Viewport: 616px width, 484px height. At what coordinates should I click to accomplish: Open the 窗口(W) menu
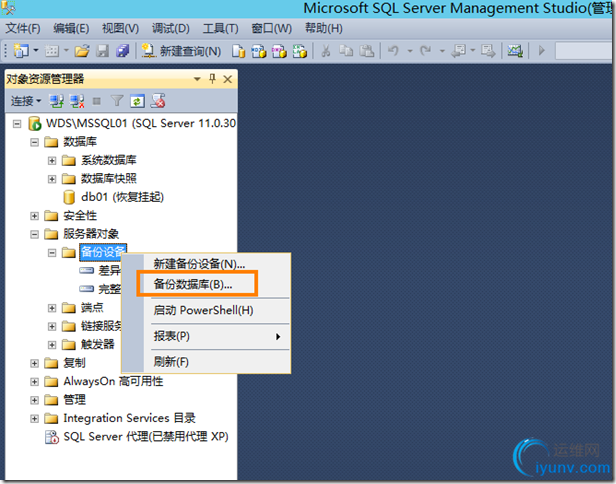pos(271,28)
